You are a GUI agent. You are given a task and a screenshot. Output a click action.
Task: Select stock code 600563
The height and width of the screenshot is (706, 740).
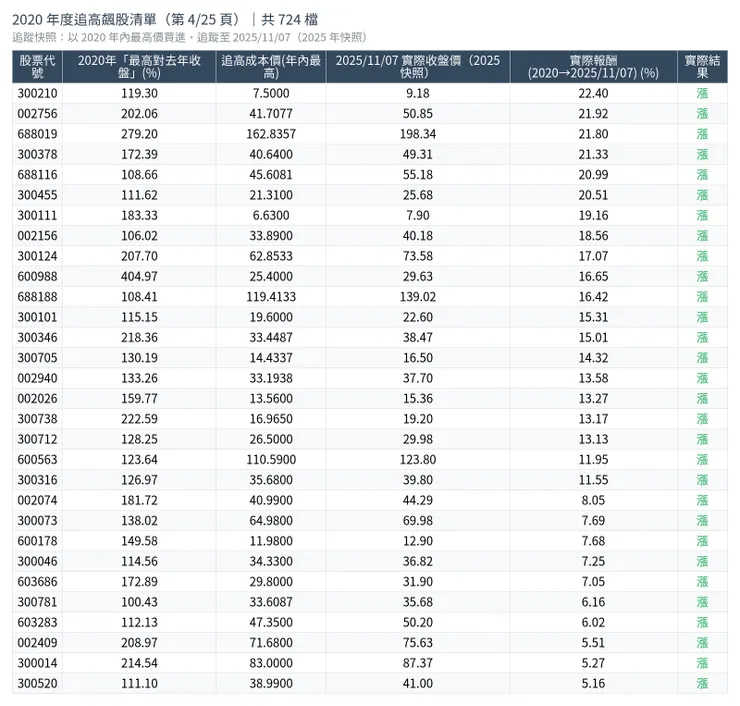[x=37, y=459]
